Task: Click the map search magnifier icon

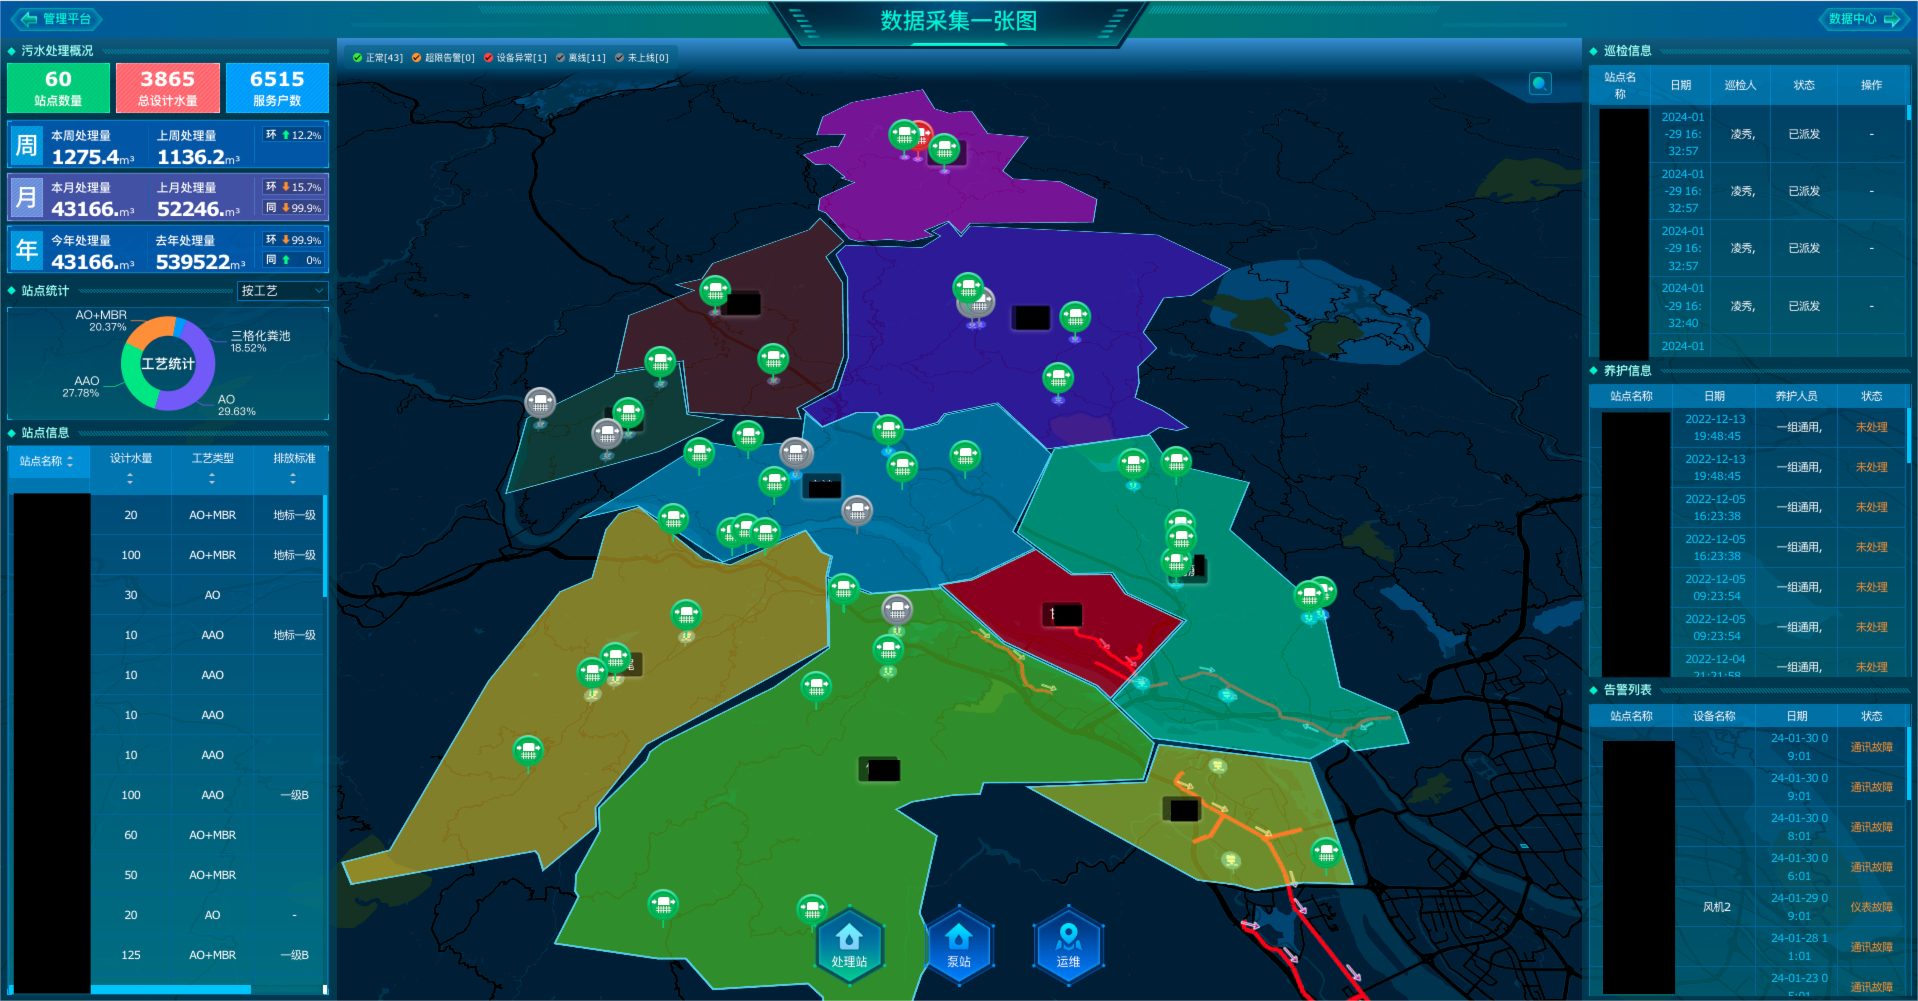Action: click(1540, 84)
